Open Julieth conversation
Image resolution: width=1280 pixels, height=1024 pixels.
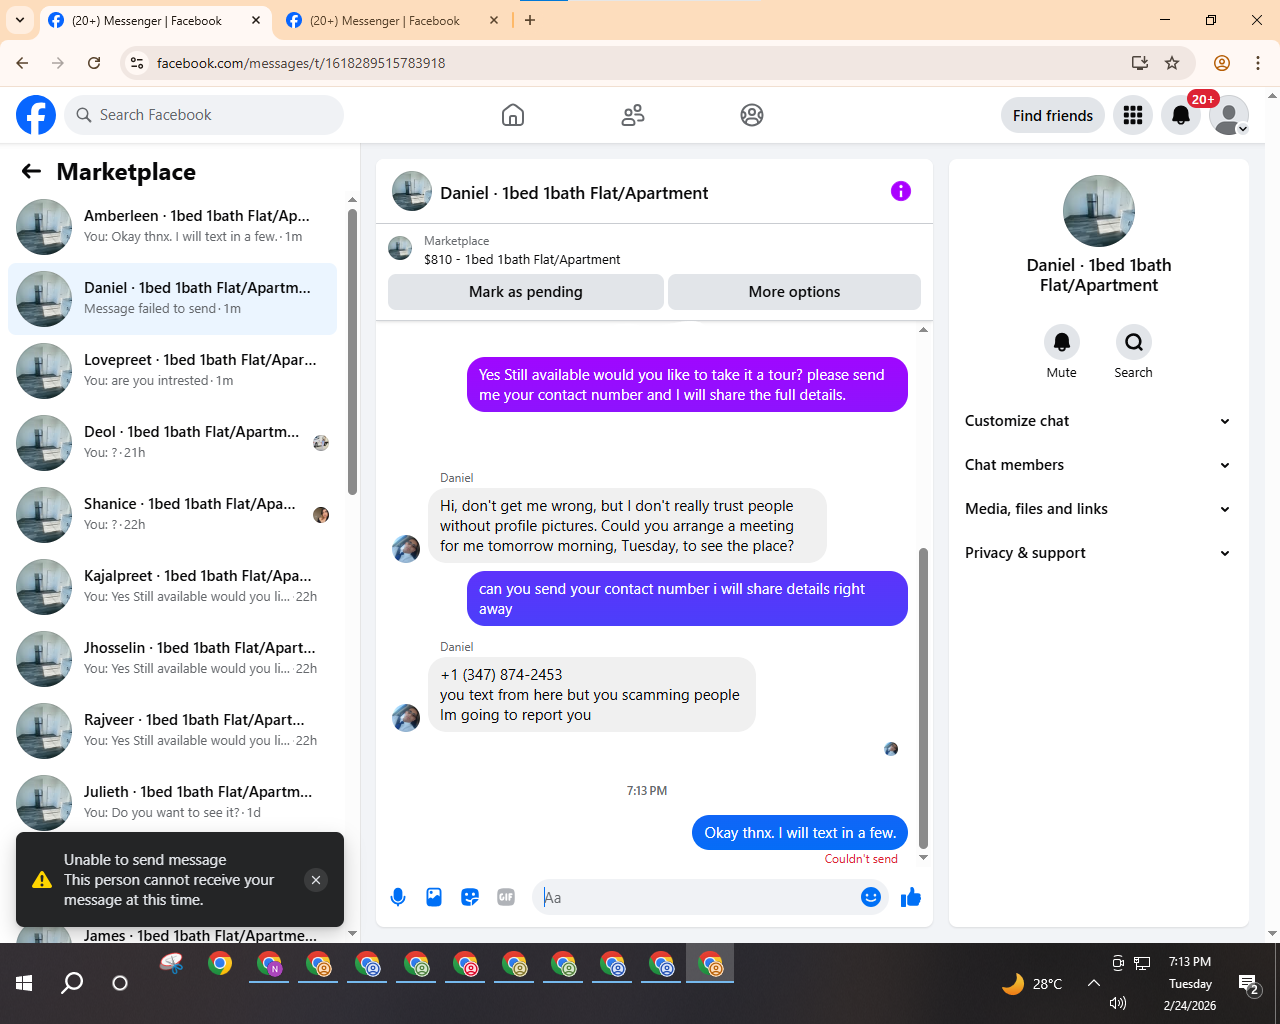pos(172,803)
